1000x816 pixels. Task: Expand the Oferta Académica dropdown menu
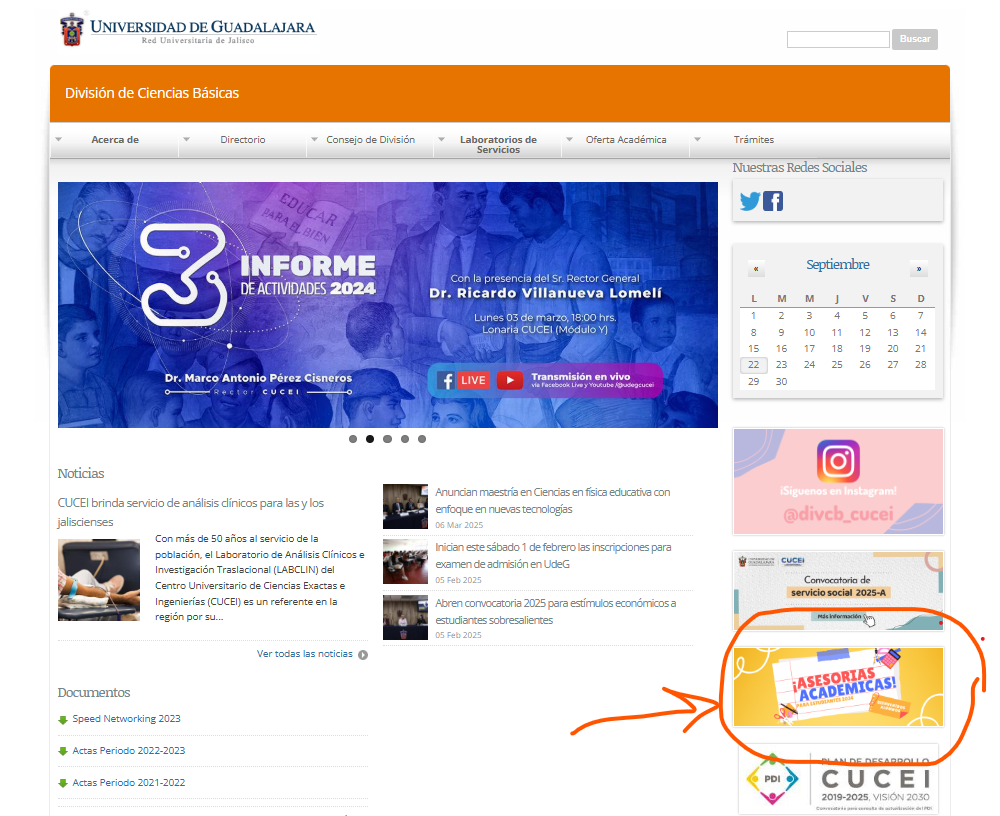pyautogui.click(x=626, y=140)
